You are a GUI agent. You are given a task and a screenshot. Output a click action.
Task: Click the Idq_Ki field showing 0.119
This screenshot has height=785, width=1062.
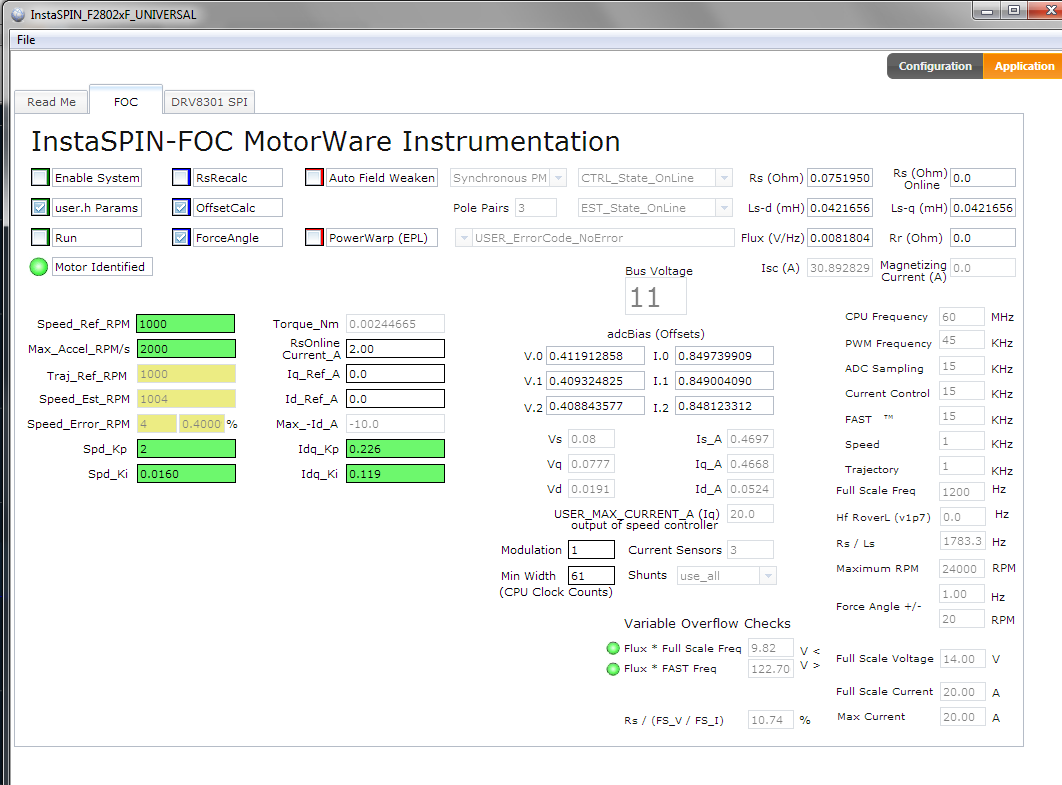coord(396,474)
